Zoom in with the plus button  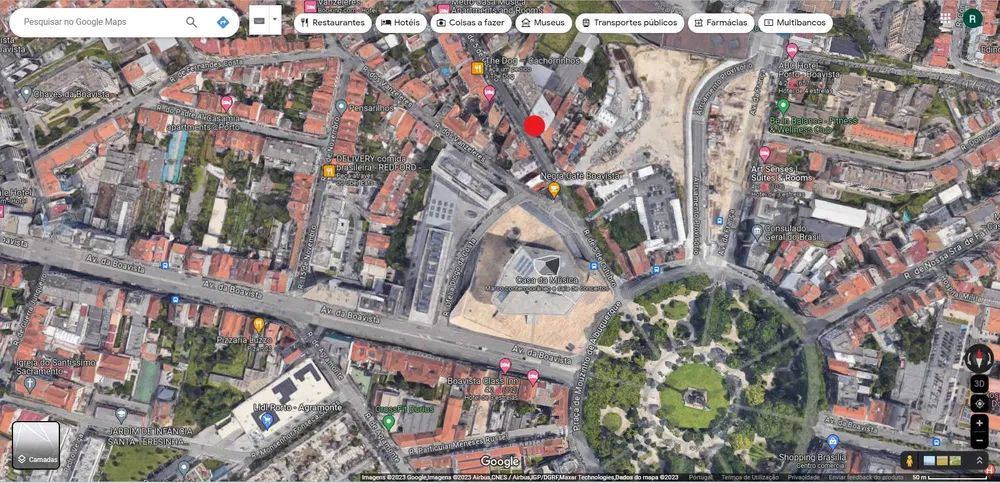(x=979, y=423)
